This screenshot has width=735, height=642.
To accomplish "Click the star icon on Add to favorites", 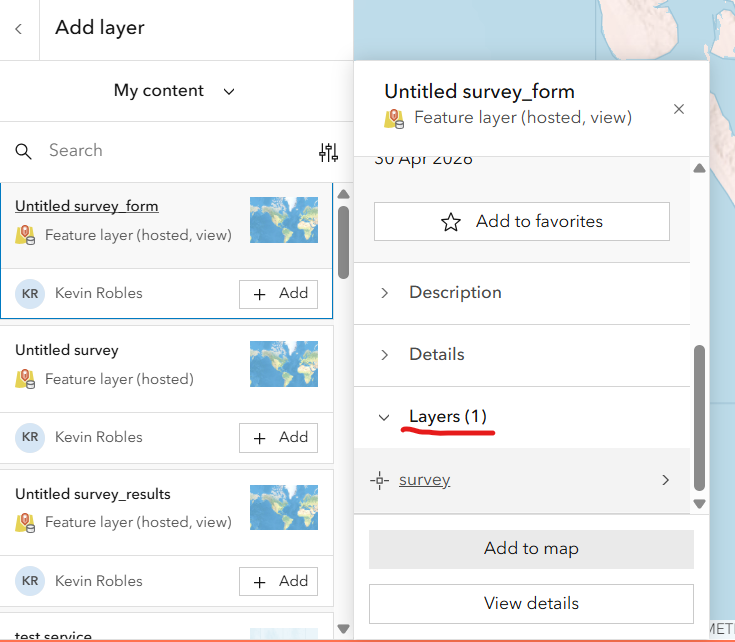I will coord(451,222).
